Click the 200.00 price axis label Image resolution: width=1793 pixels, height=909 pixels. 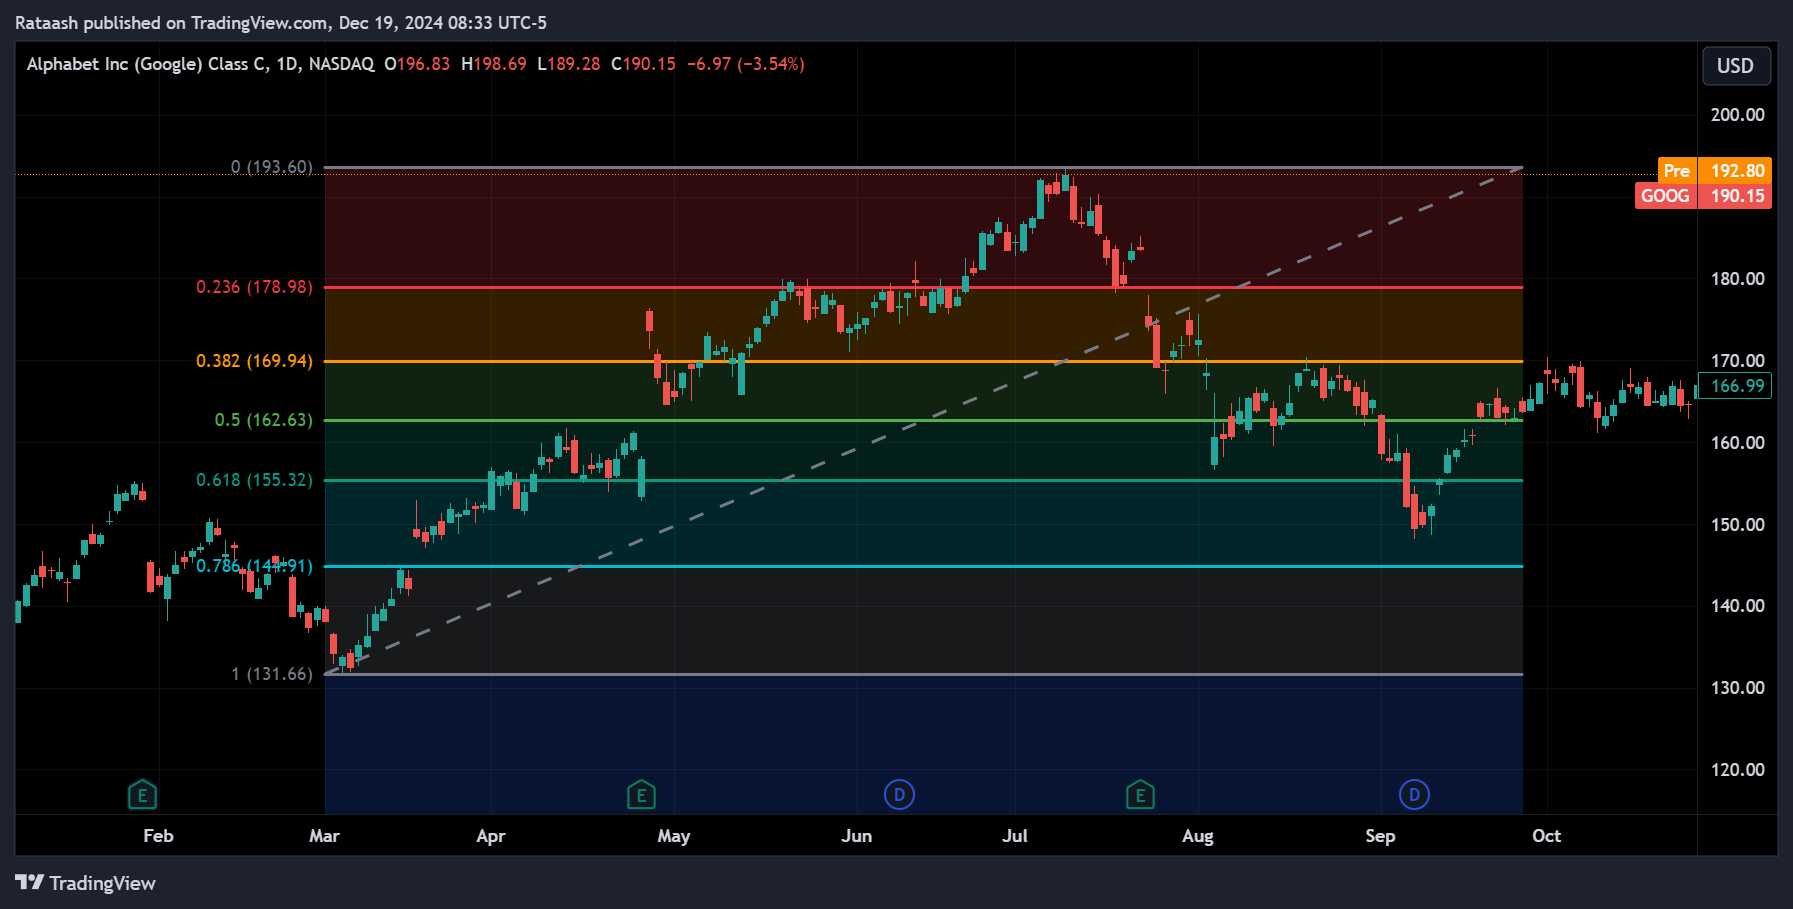pyautogui.click(x=1737, y=115)
